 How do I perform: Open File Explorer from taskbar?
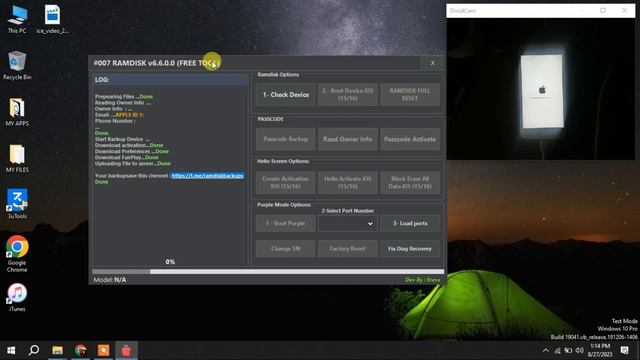(57, 350)
